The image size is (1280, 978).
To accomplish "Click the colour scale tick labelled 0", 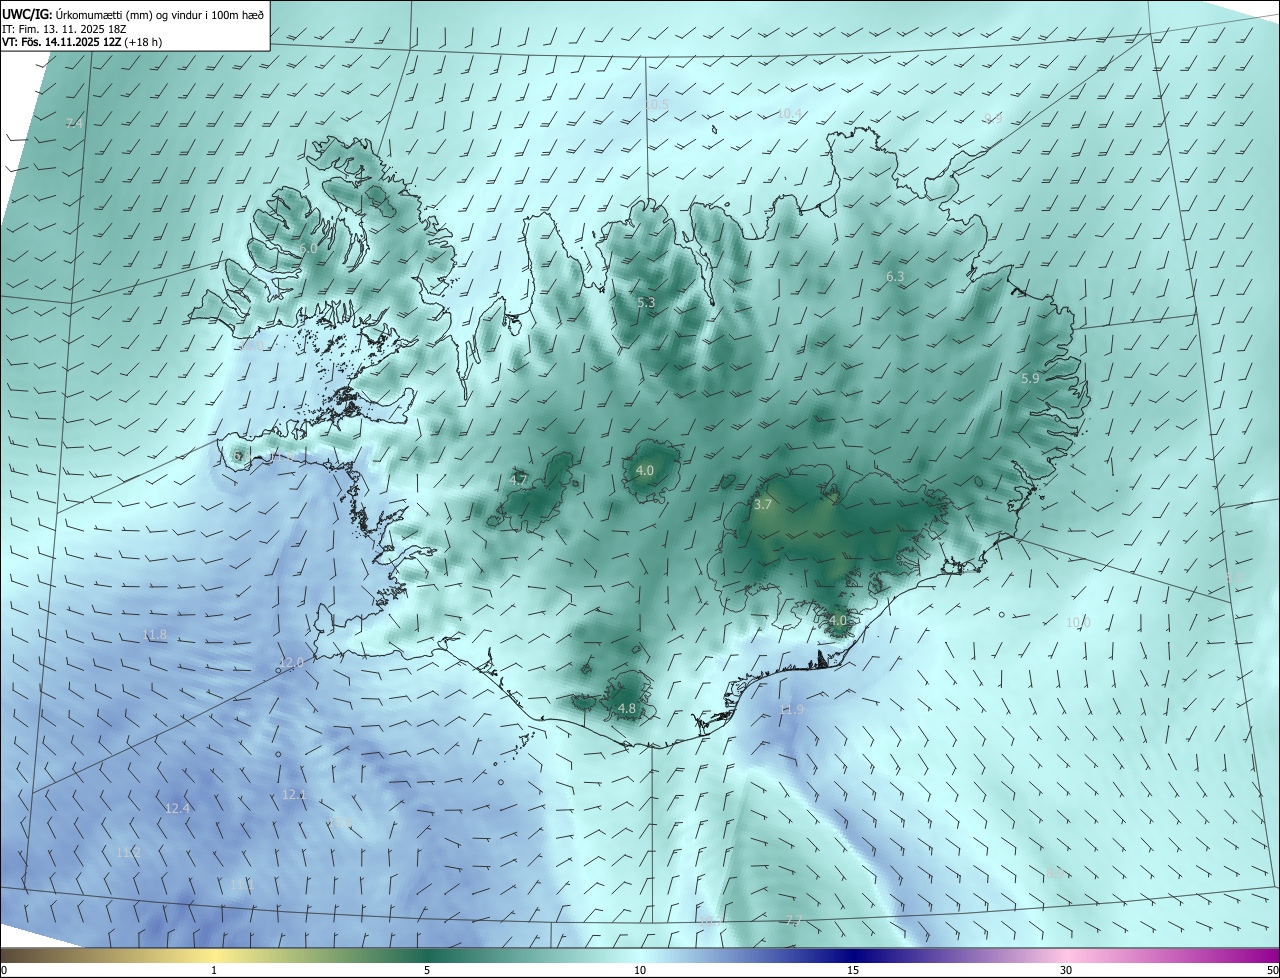I will click(x=4, y=970).
